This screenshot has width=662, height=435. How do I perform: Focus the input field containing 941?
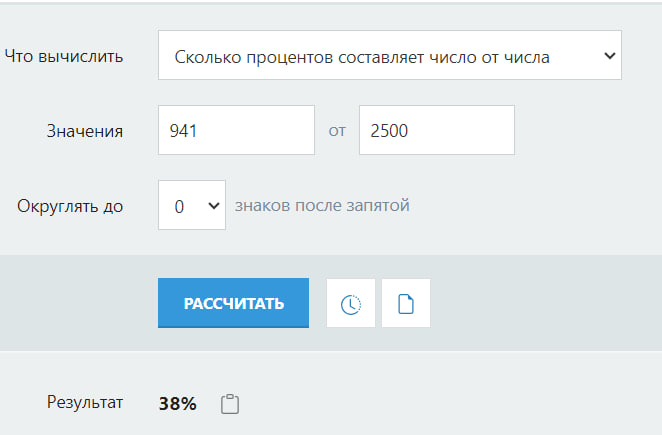pos(236,130)
